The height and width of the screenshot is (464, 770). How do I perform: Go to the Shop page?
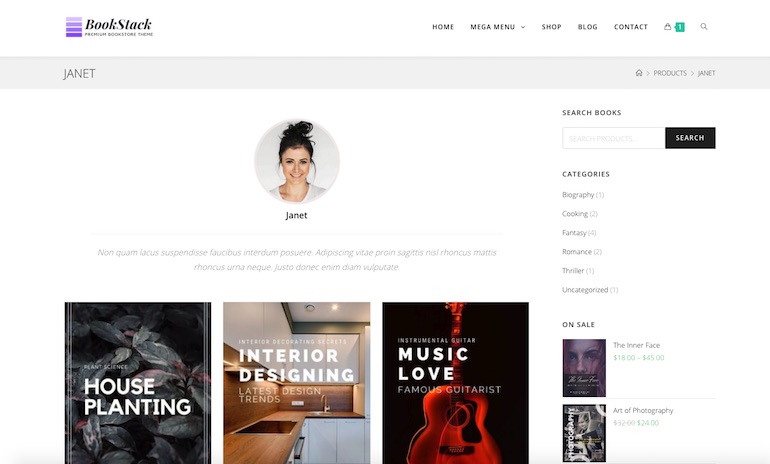pos(551,27)
